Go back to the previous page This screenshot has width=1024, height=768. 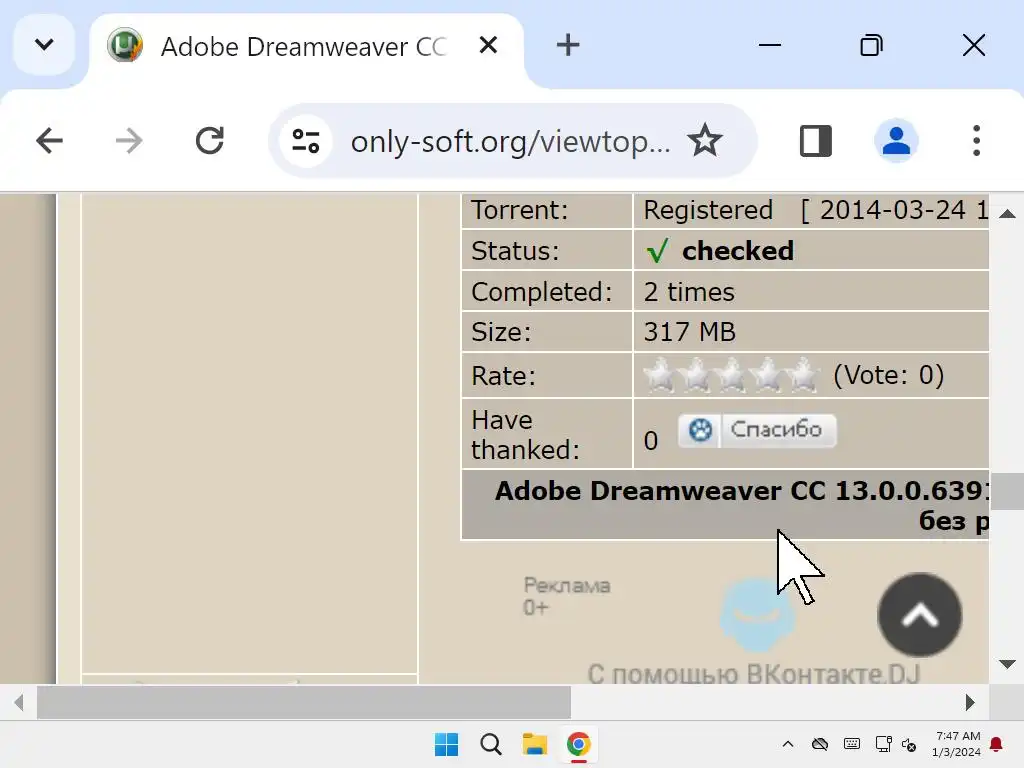pos(49,140)
